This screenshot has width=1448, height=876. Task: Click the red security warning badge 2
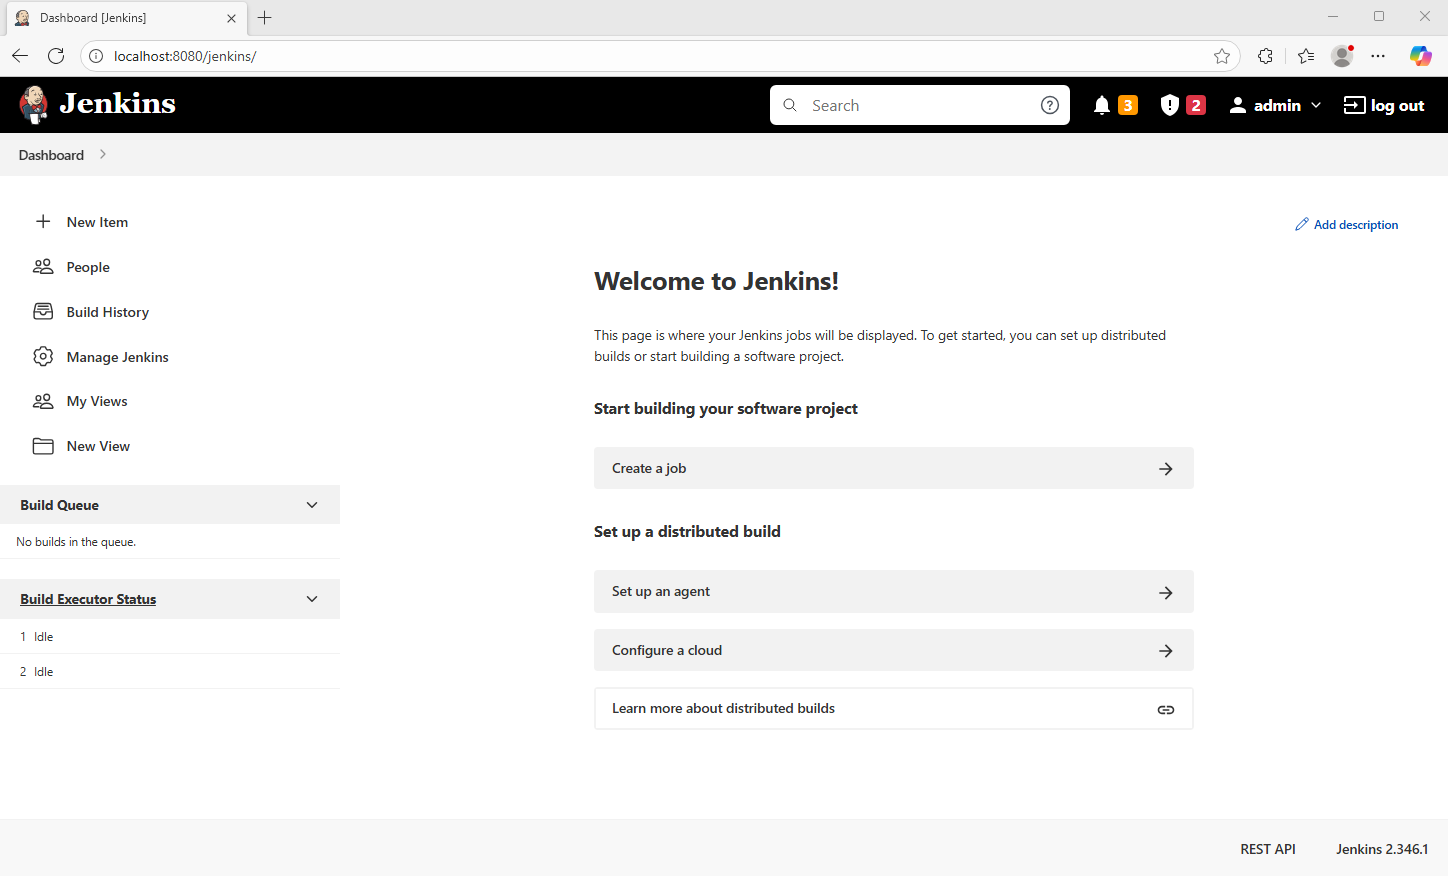1196,105
